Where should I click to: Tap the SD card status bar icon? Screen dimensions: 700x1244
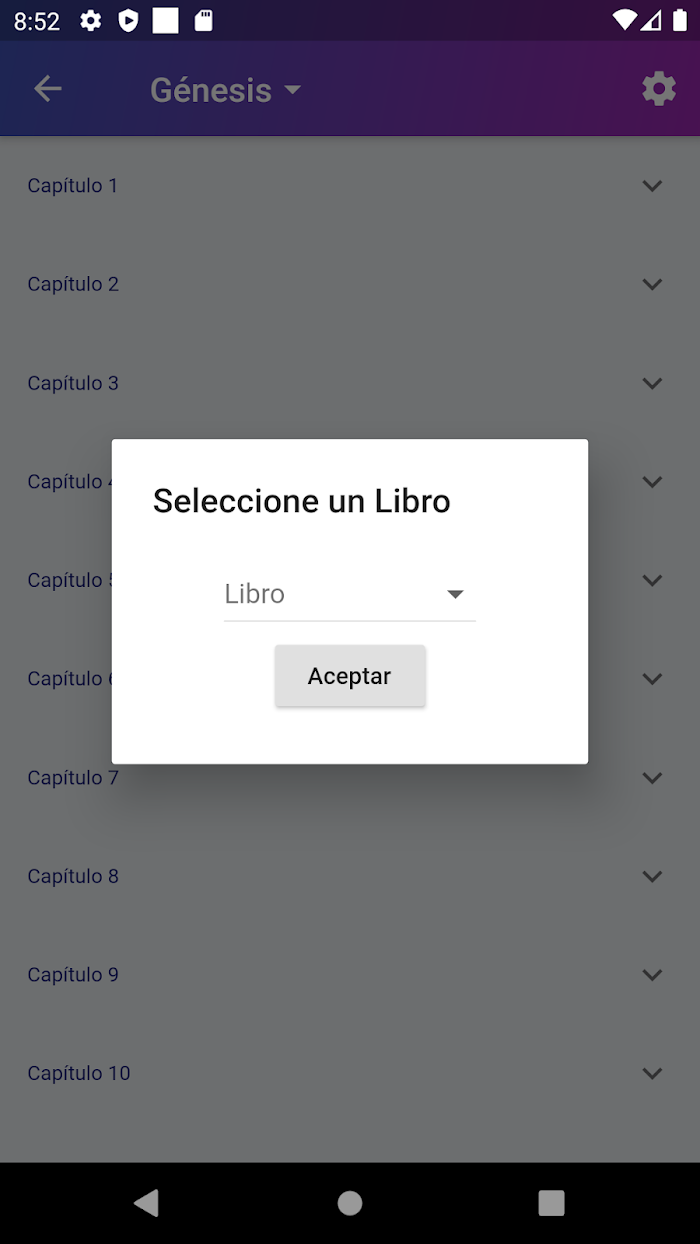[x=204, y=21]
